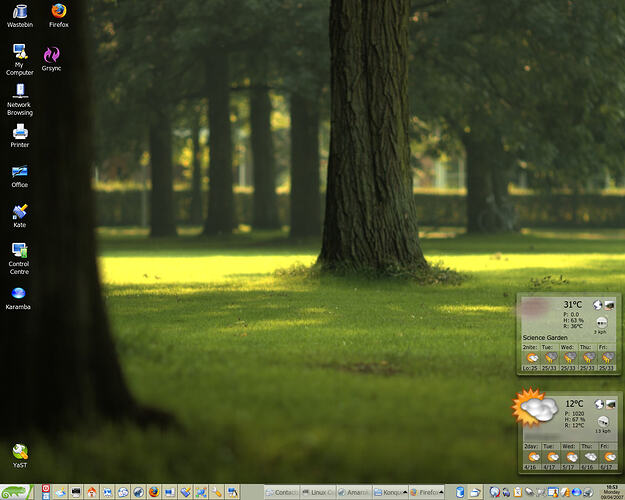
Task: Open the My Computer desktop icon
Action: (20, 59)
